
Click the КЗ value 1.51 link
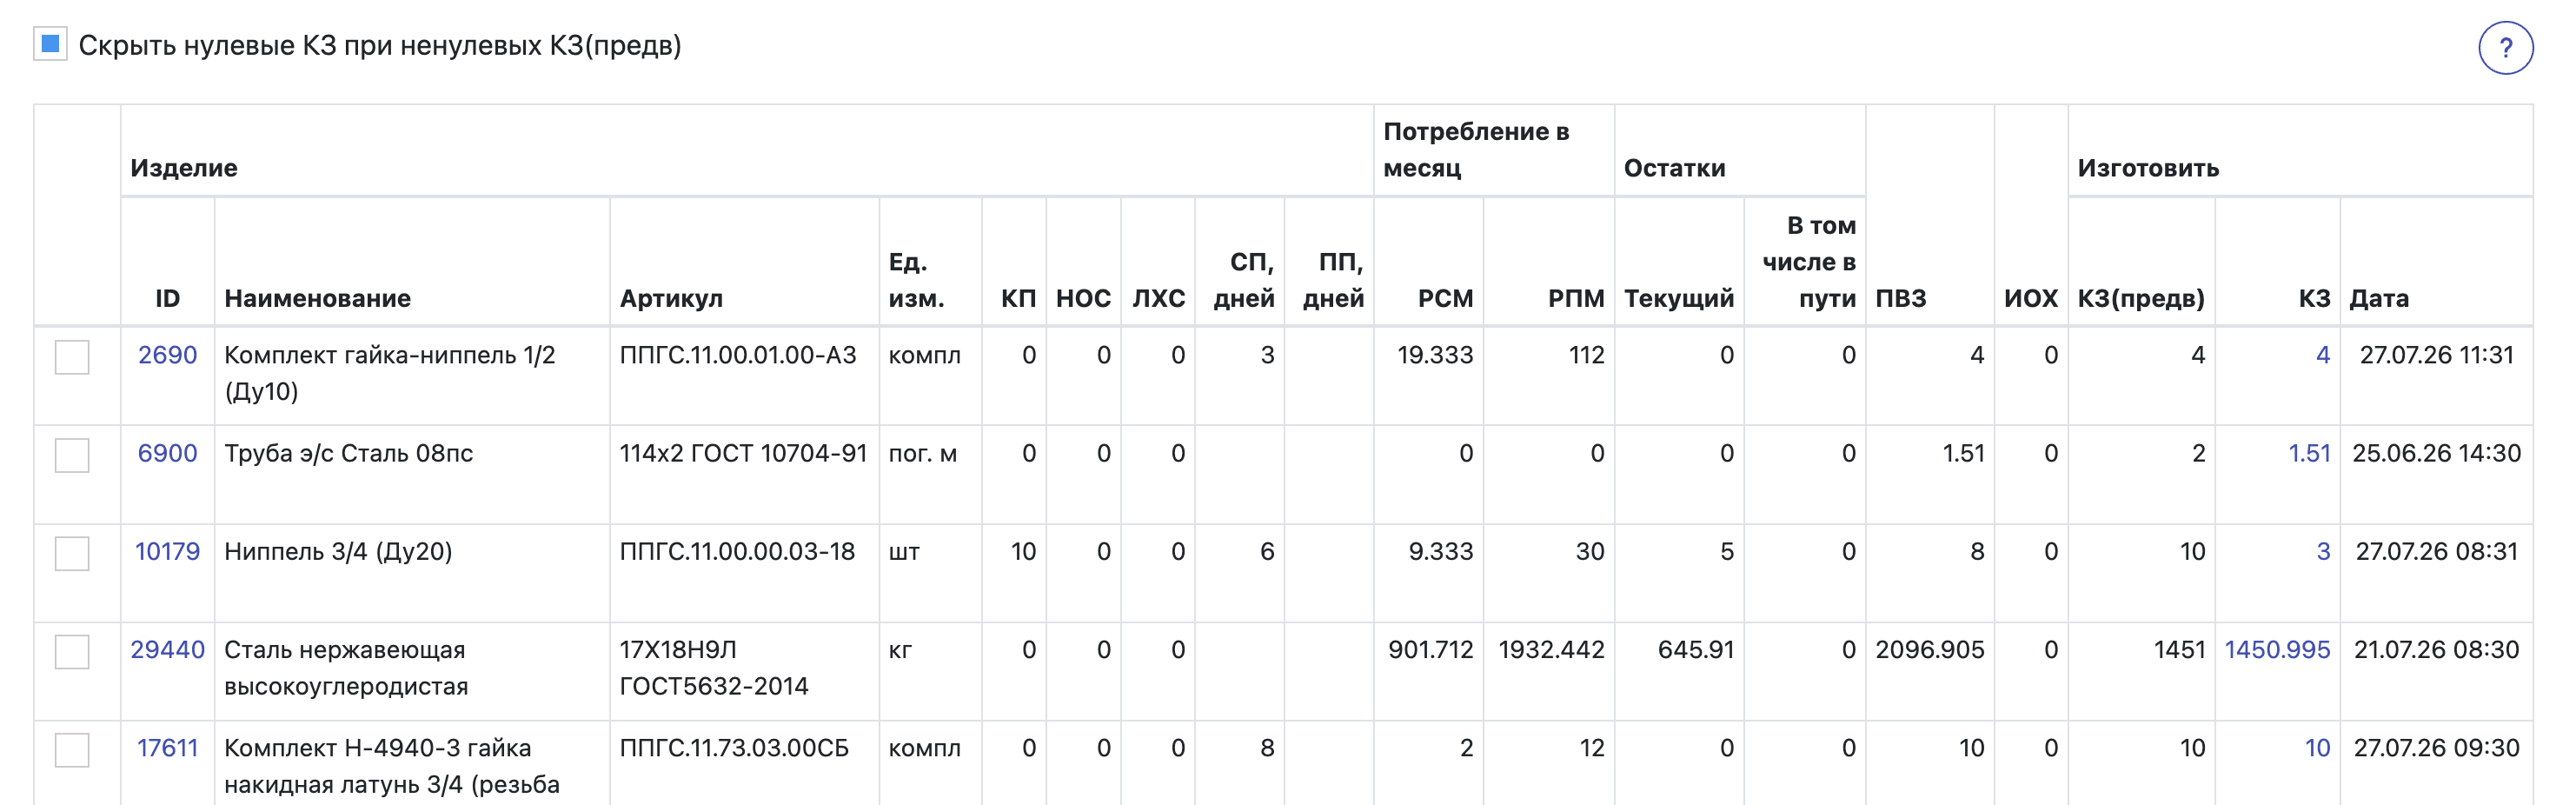point(2309,453)
